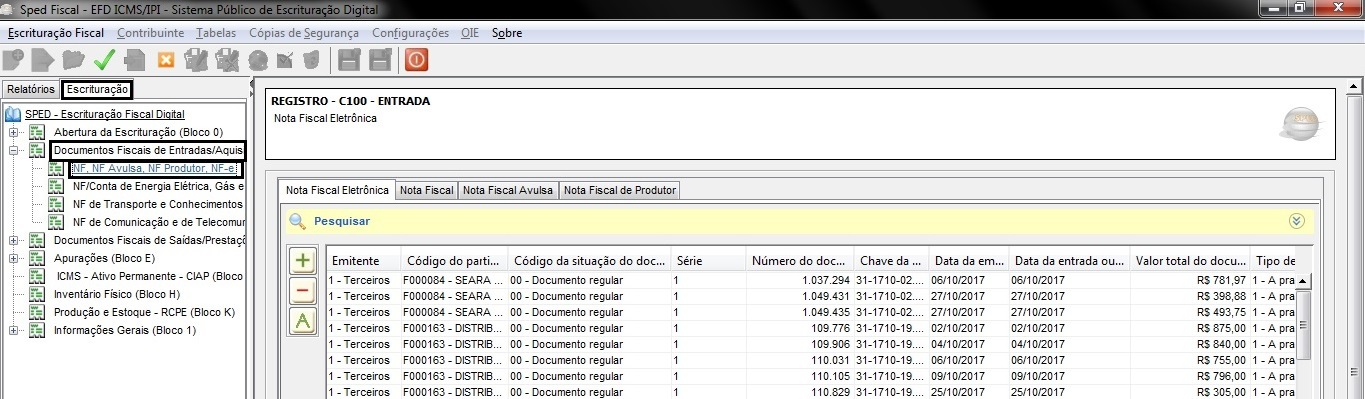Click the new-file toolbar icon with plus
Screen dimensions: 1365x399
point(13,60)
